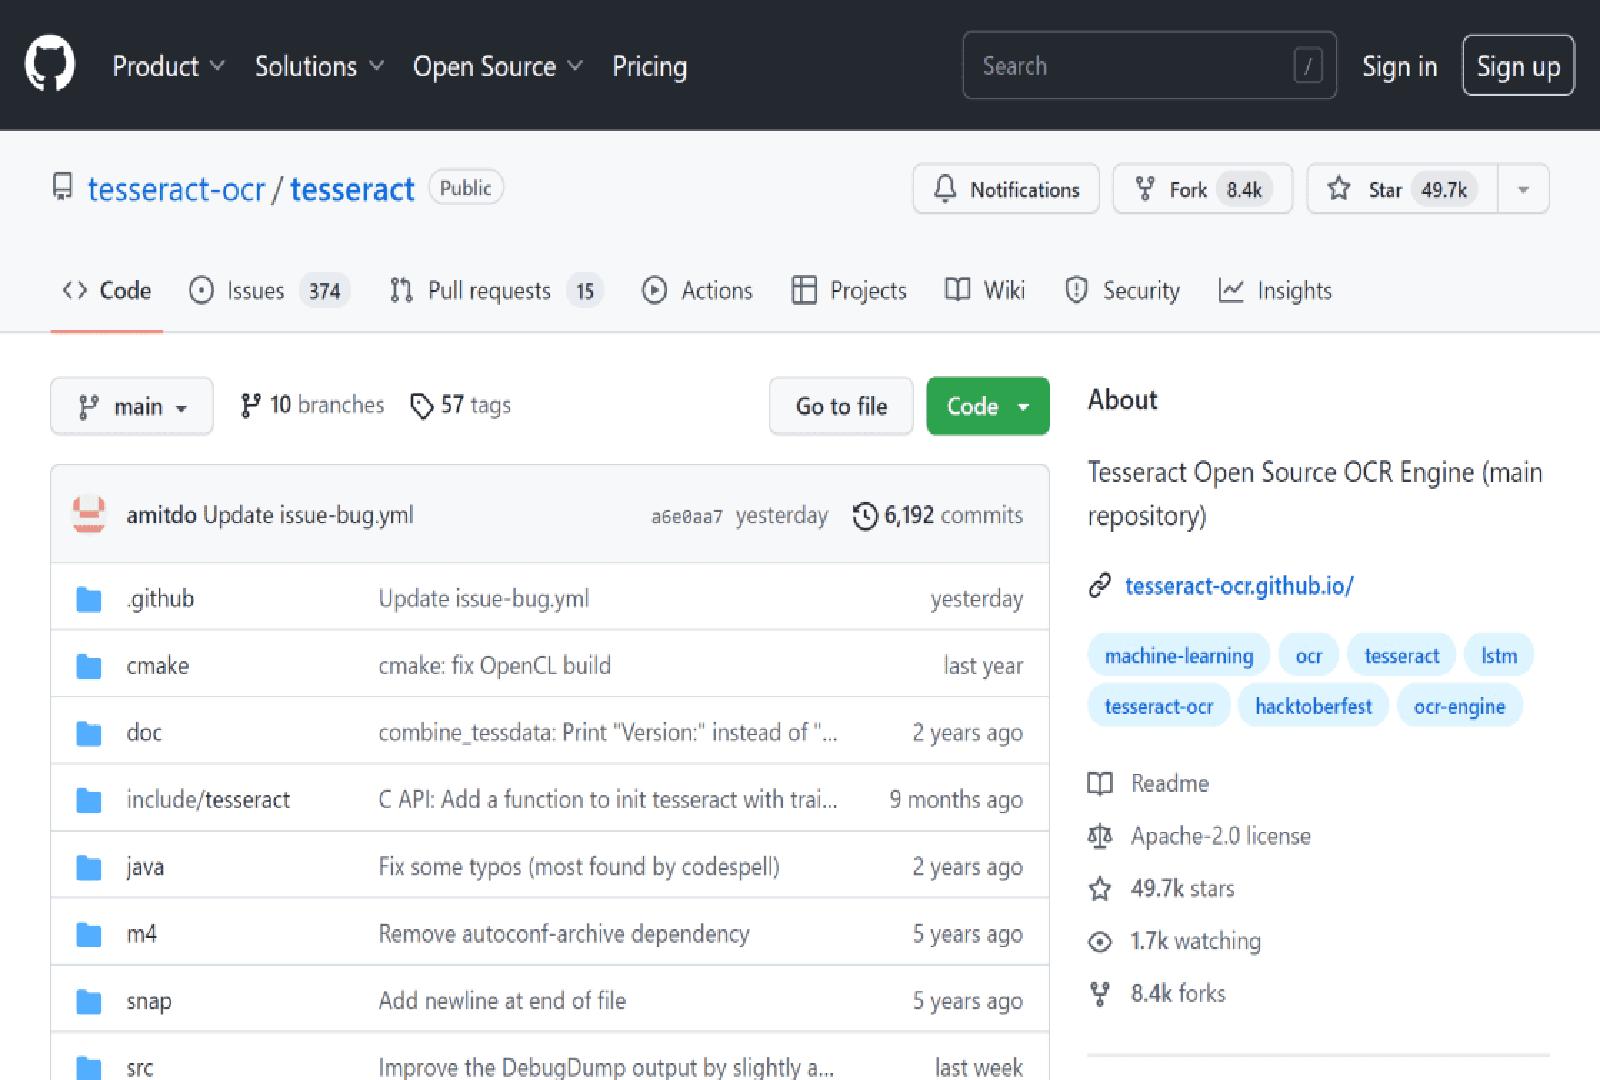Expand the Product menu

(x=167, y=67)
